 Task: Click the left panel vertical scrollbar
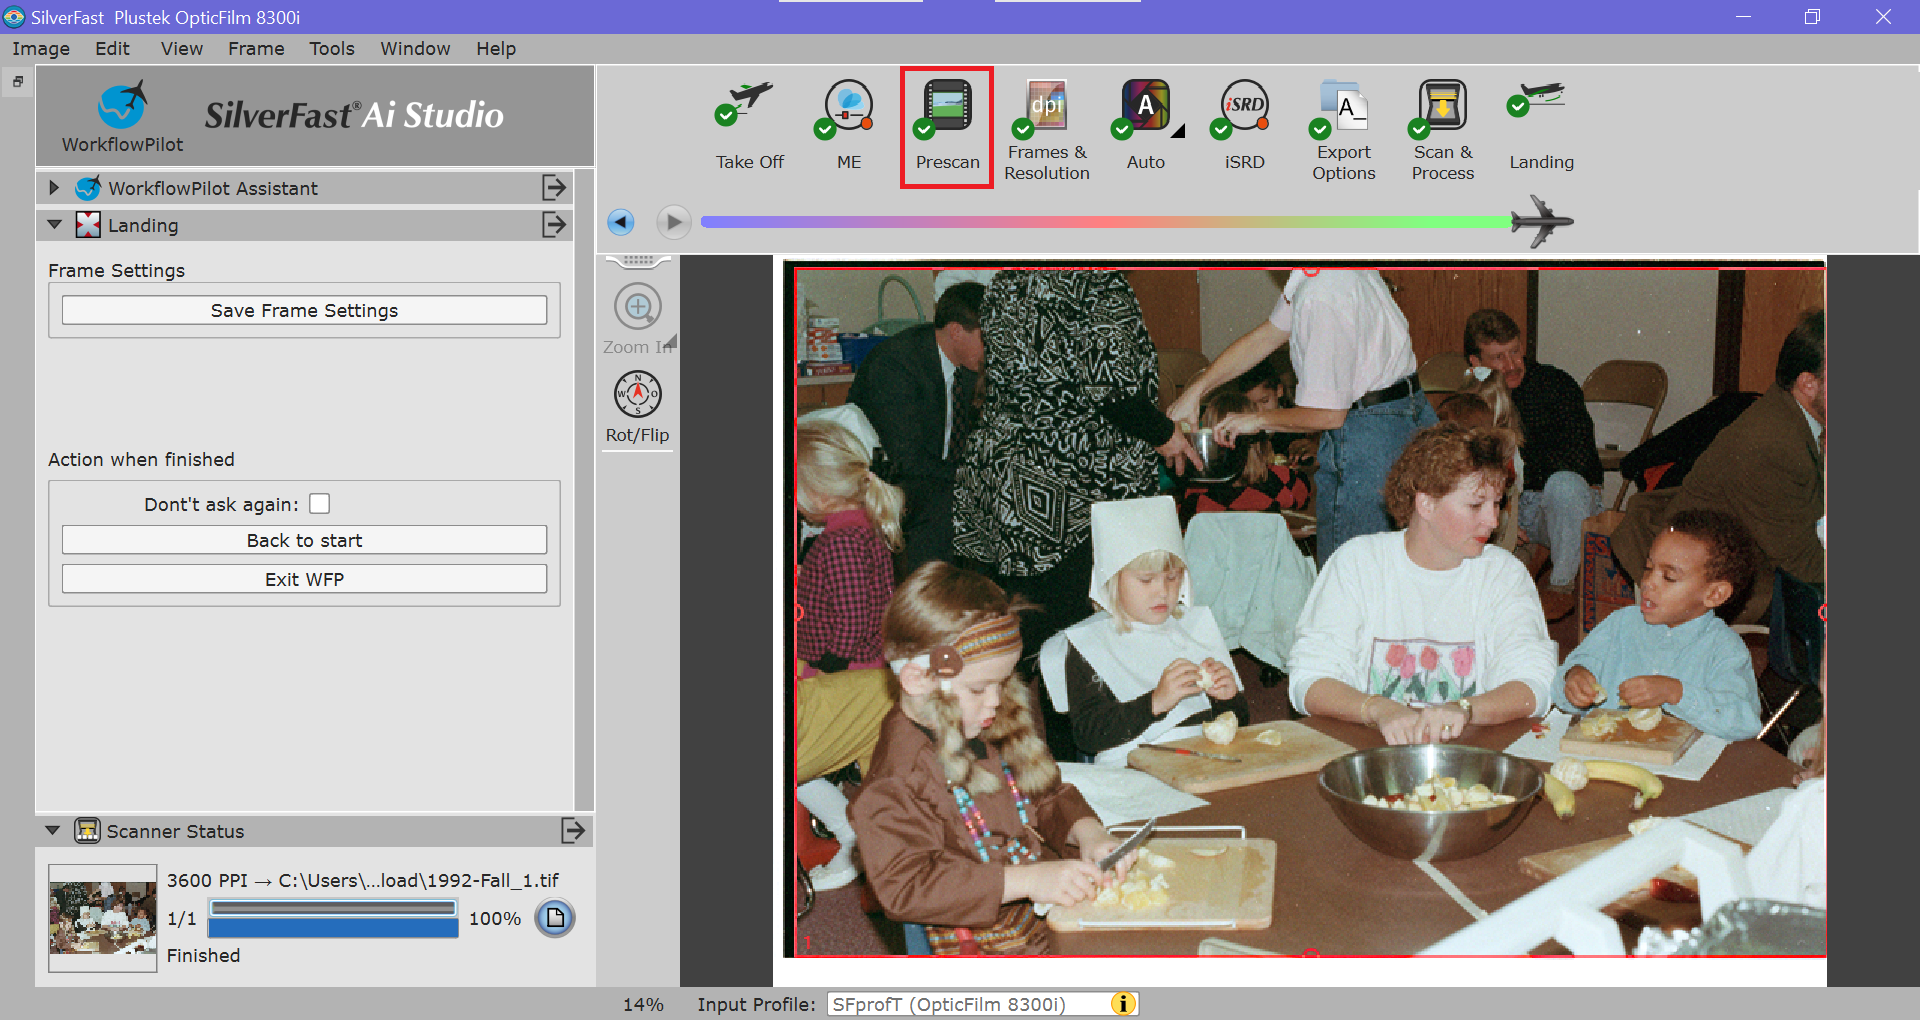point(584,490)
